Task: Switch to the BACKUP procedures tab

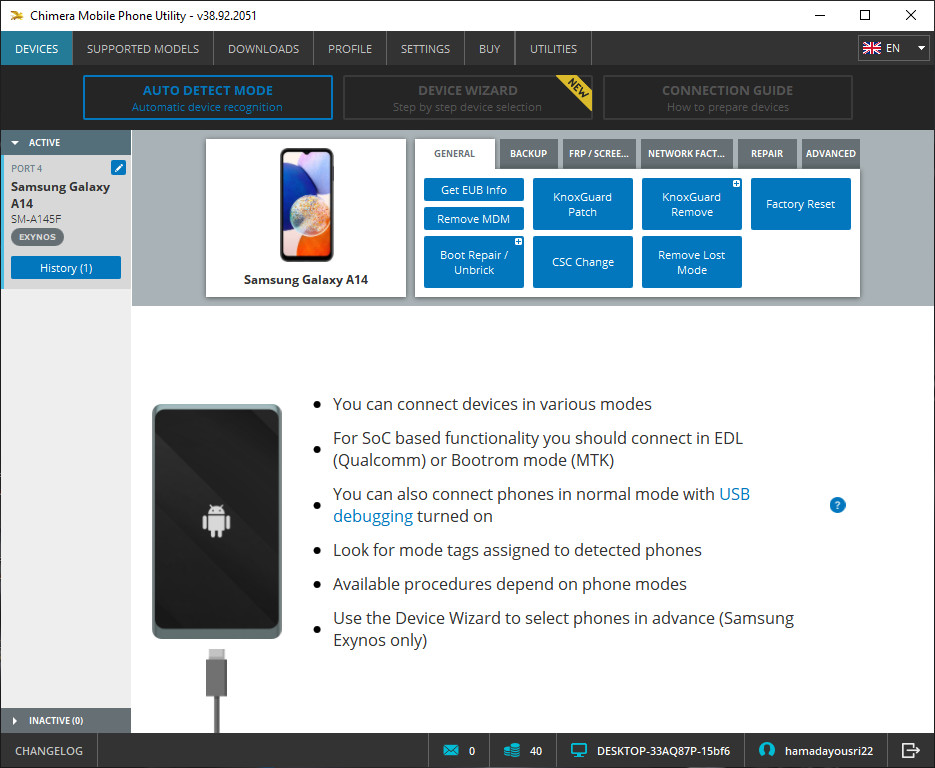Action: (528, 154)
